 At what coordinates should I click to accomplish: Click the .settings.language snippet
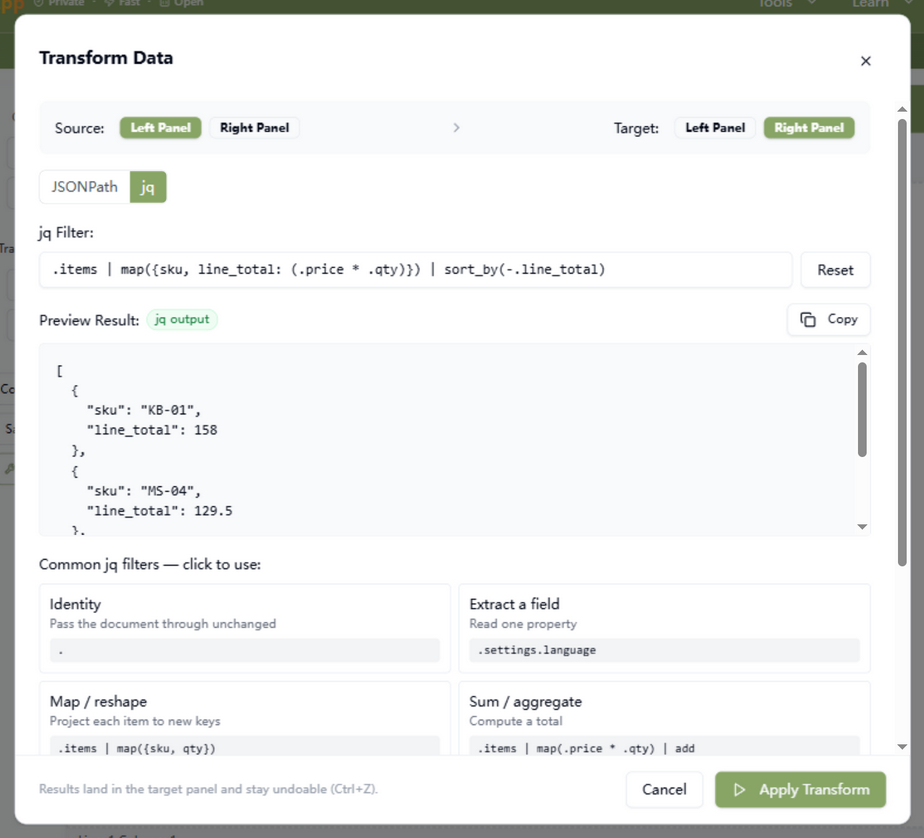[x=664, y=650]
